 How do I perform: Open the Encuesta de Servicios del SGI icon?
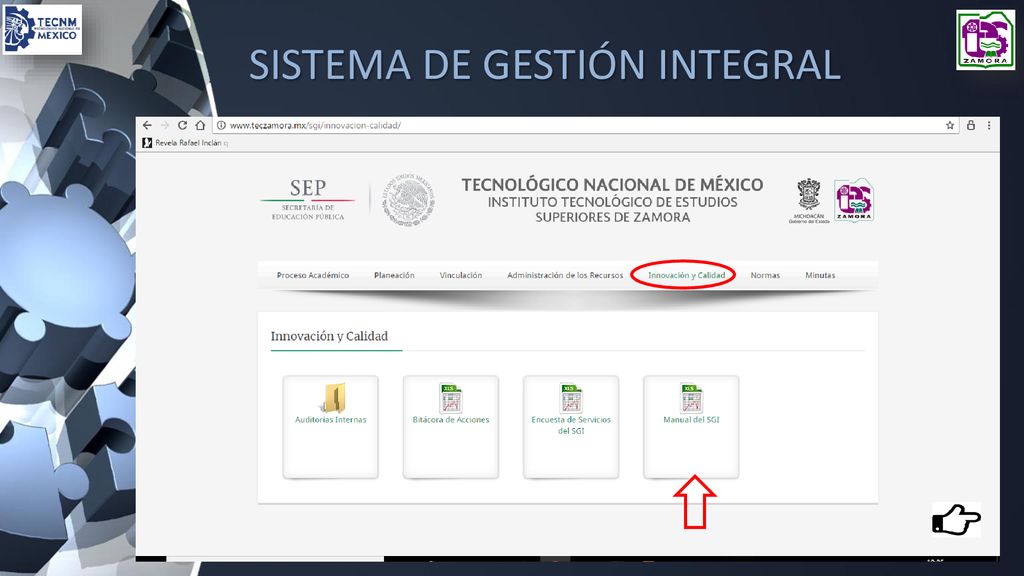(571, 398)
